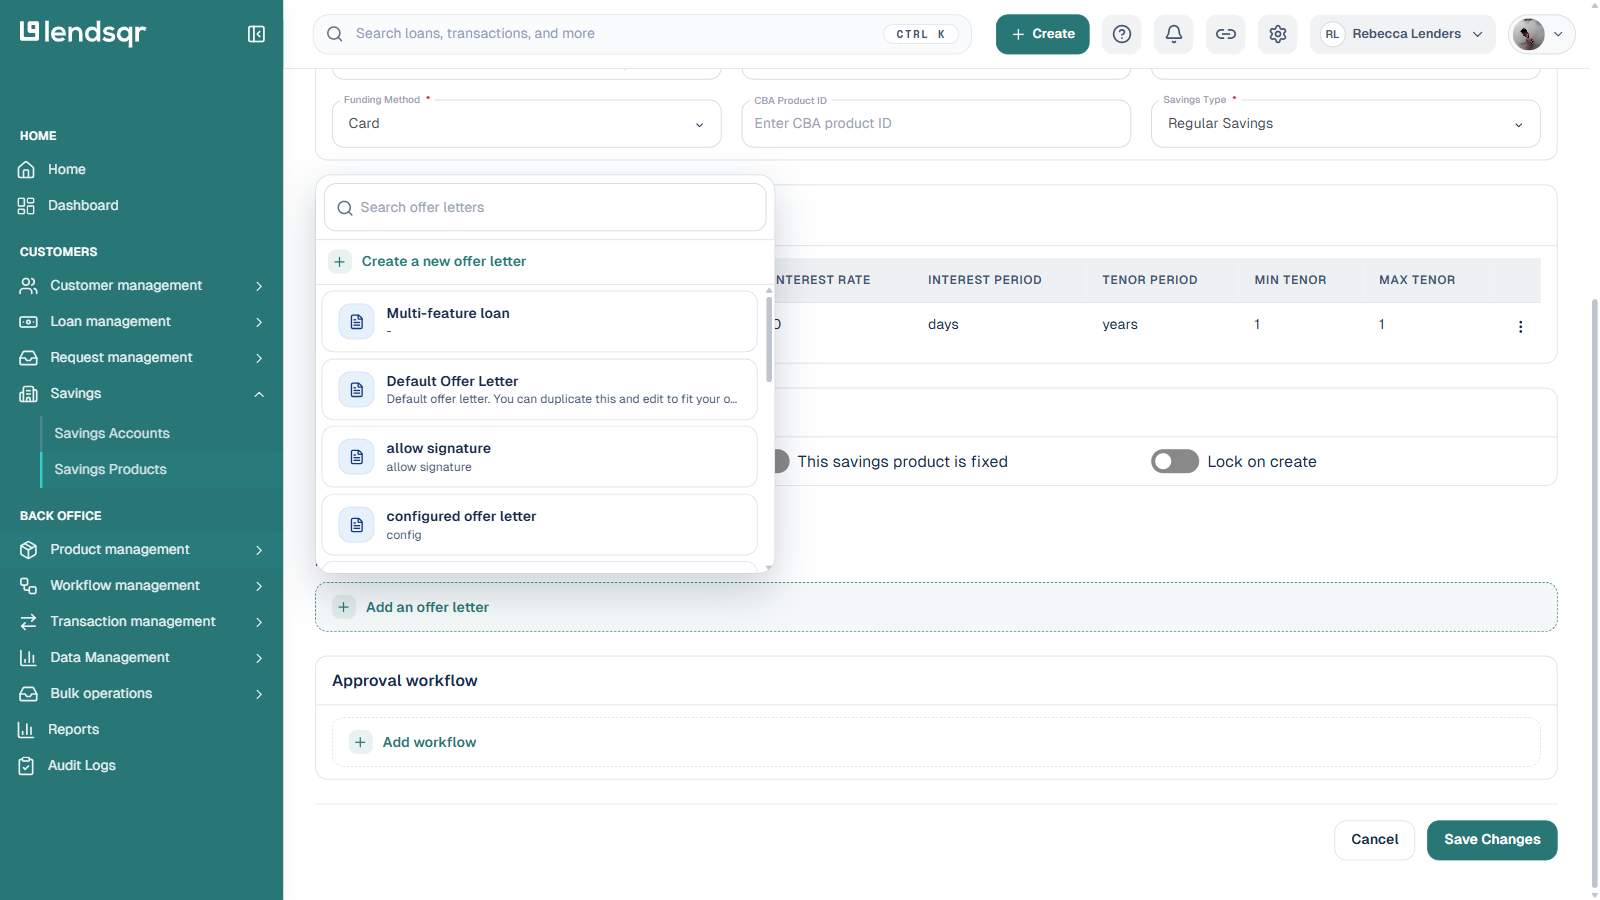Open notifications bell icon
Image resolution: width=1600 pixels, height=900 pixels.
[x=1174, y=34]
